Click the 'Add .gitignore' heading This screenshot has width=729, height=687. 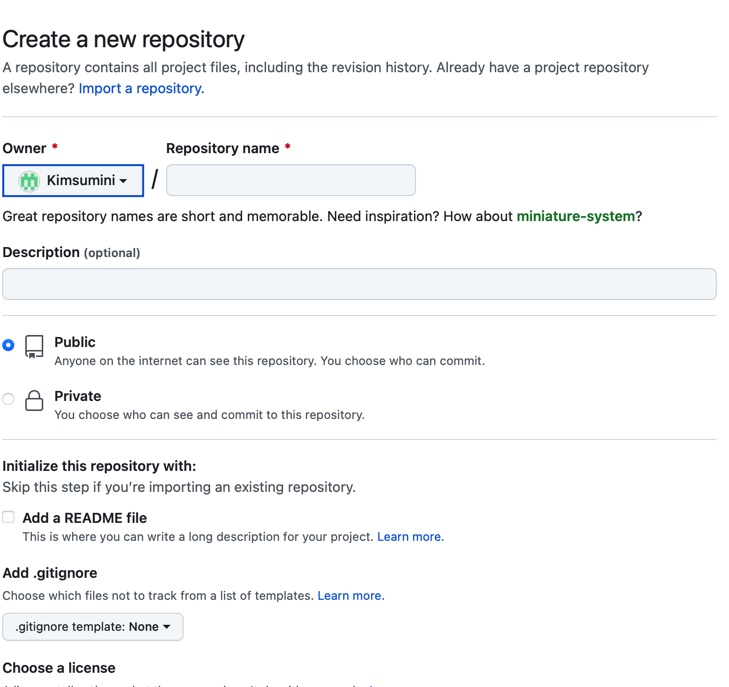pos(50,573)
